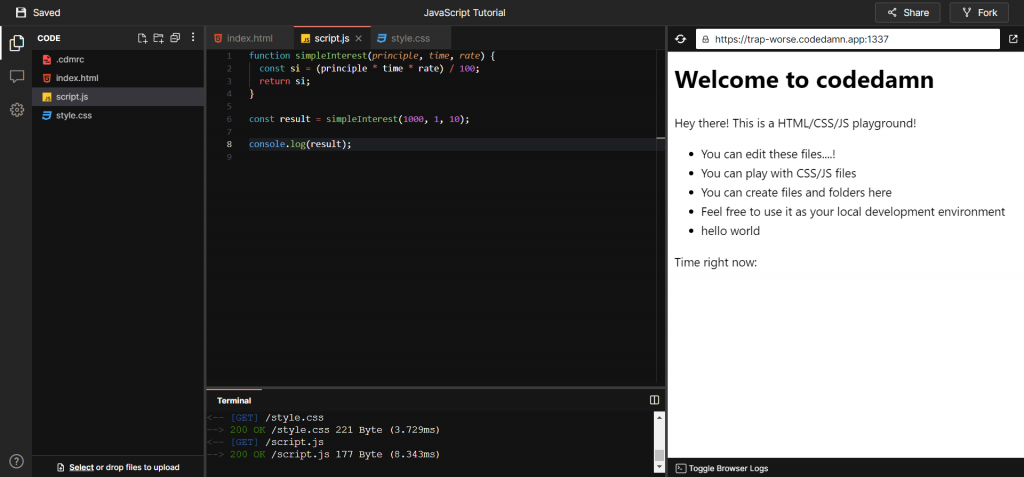Click the CODE panel header label
The image size is (1024, 477).
pyautogui.click(x=49, y=39)
